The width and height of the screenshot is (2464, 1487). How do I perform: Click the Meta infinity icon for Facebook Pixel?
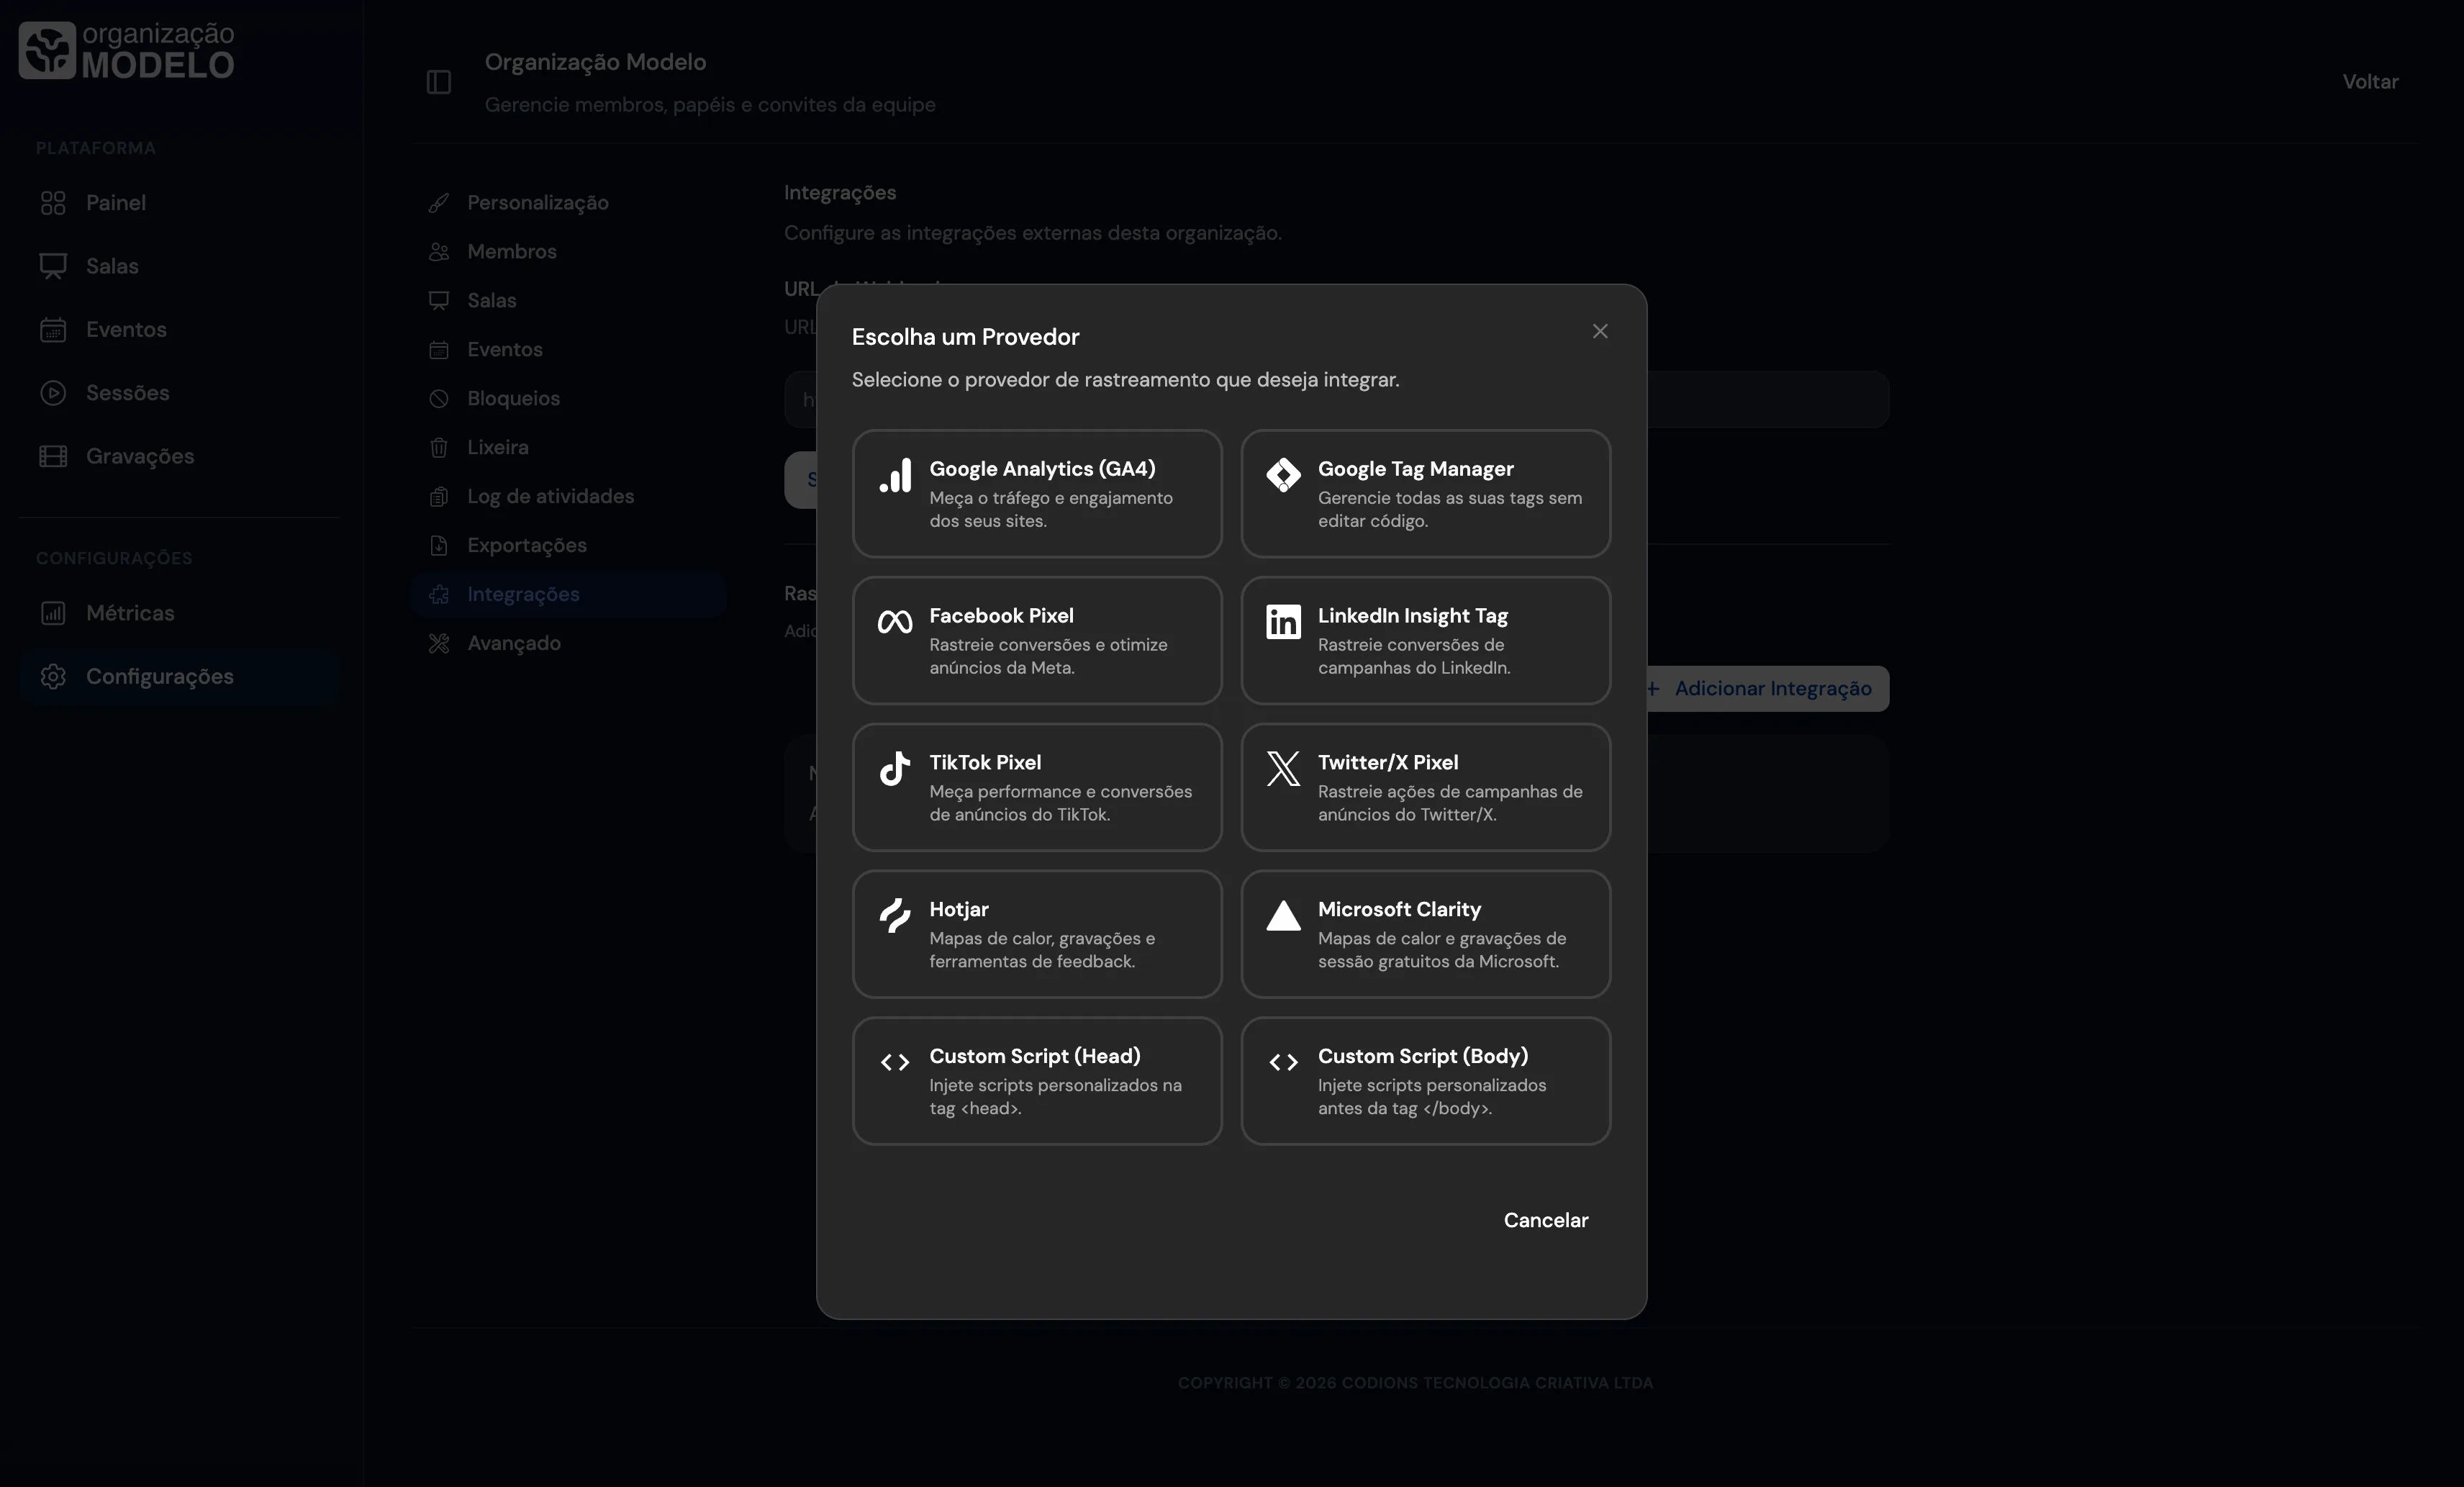pos(895,622)
